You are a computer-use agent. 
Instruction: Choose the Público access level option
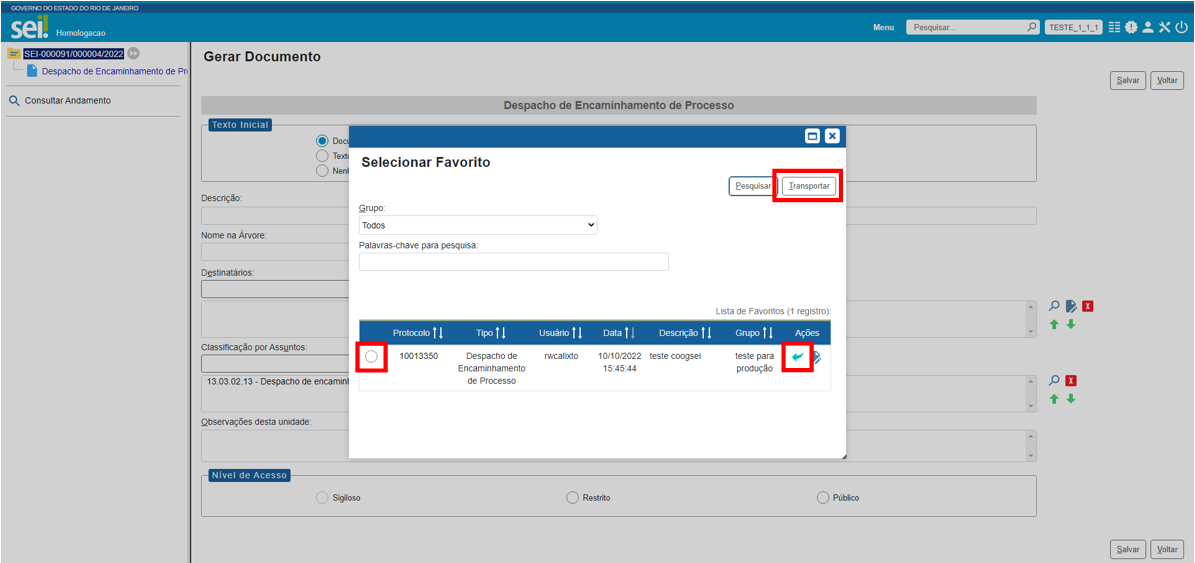pos(823,497)
